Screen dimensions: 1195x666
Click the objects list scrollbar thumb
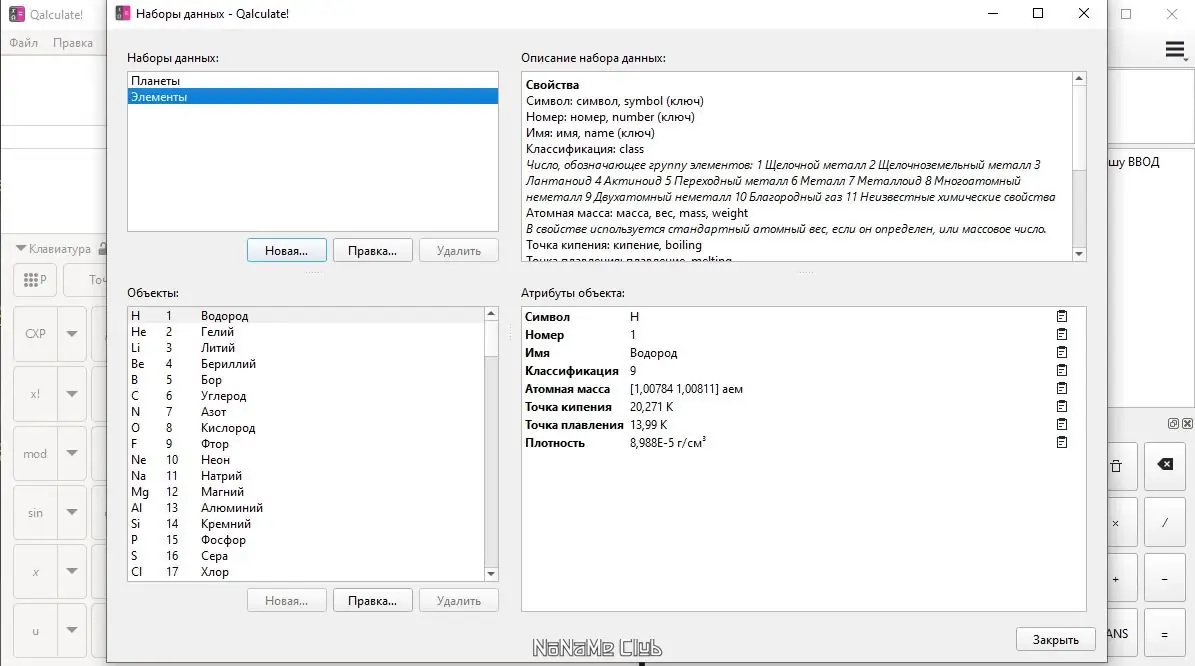[491, 339]
